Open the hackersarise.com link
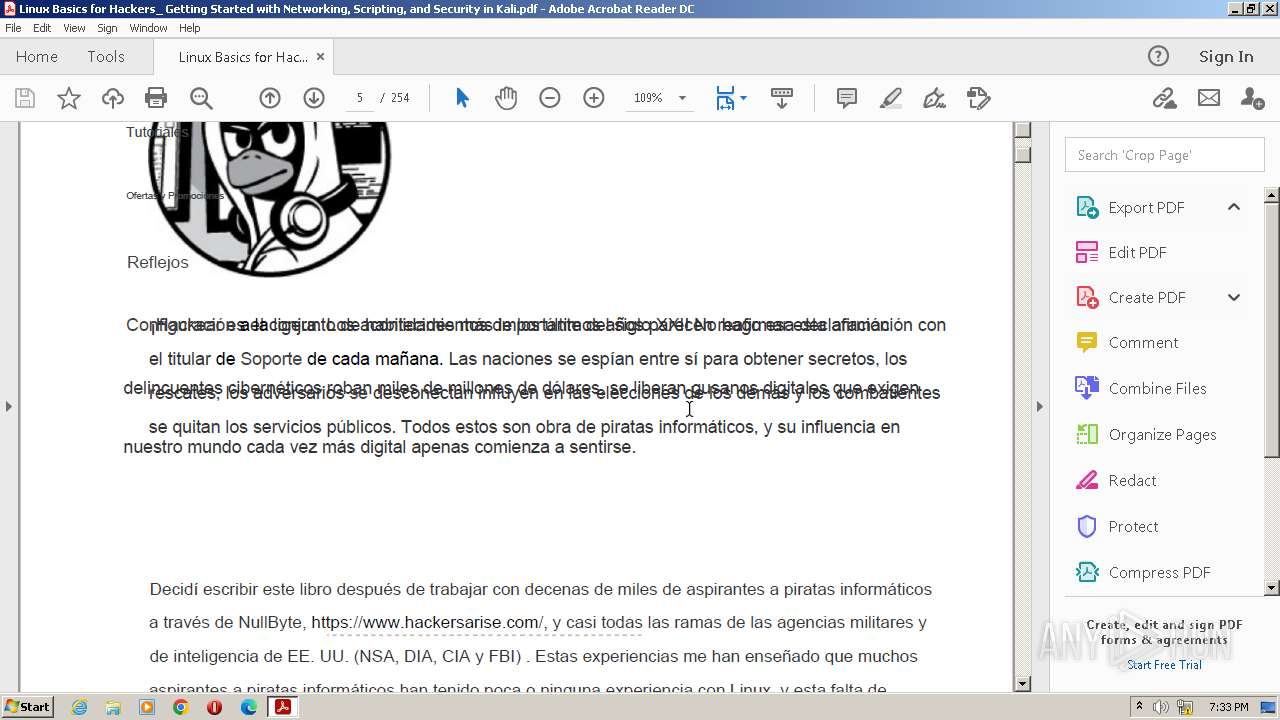The width and height of the screenshot is (1280, 720). coord(428,622)
